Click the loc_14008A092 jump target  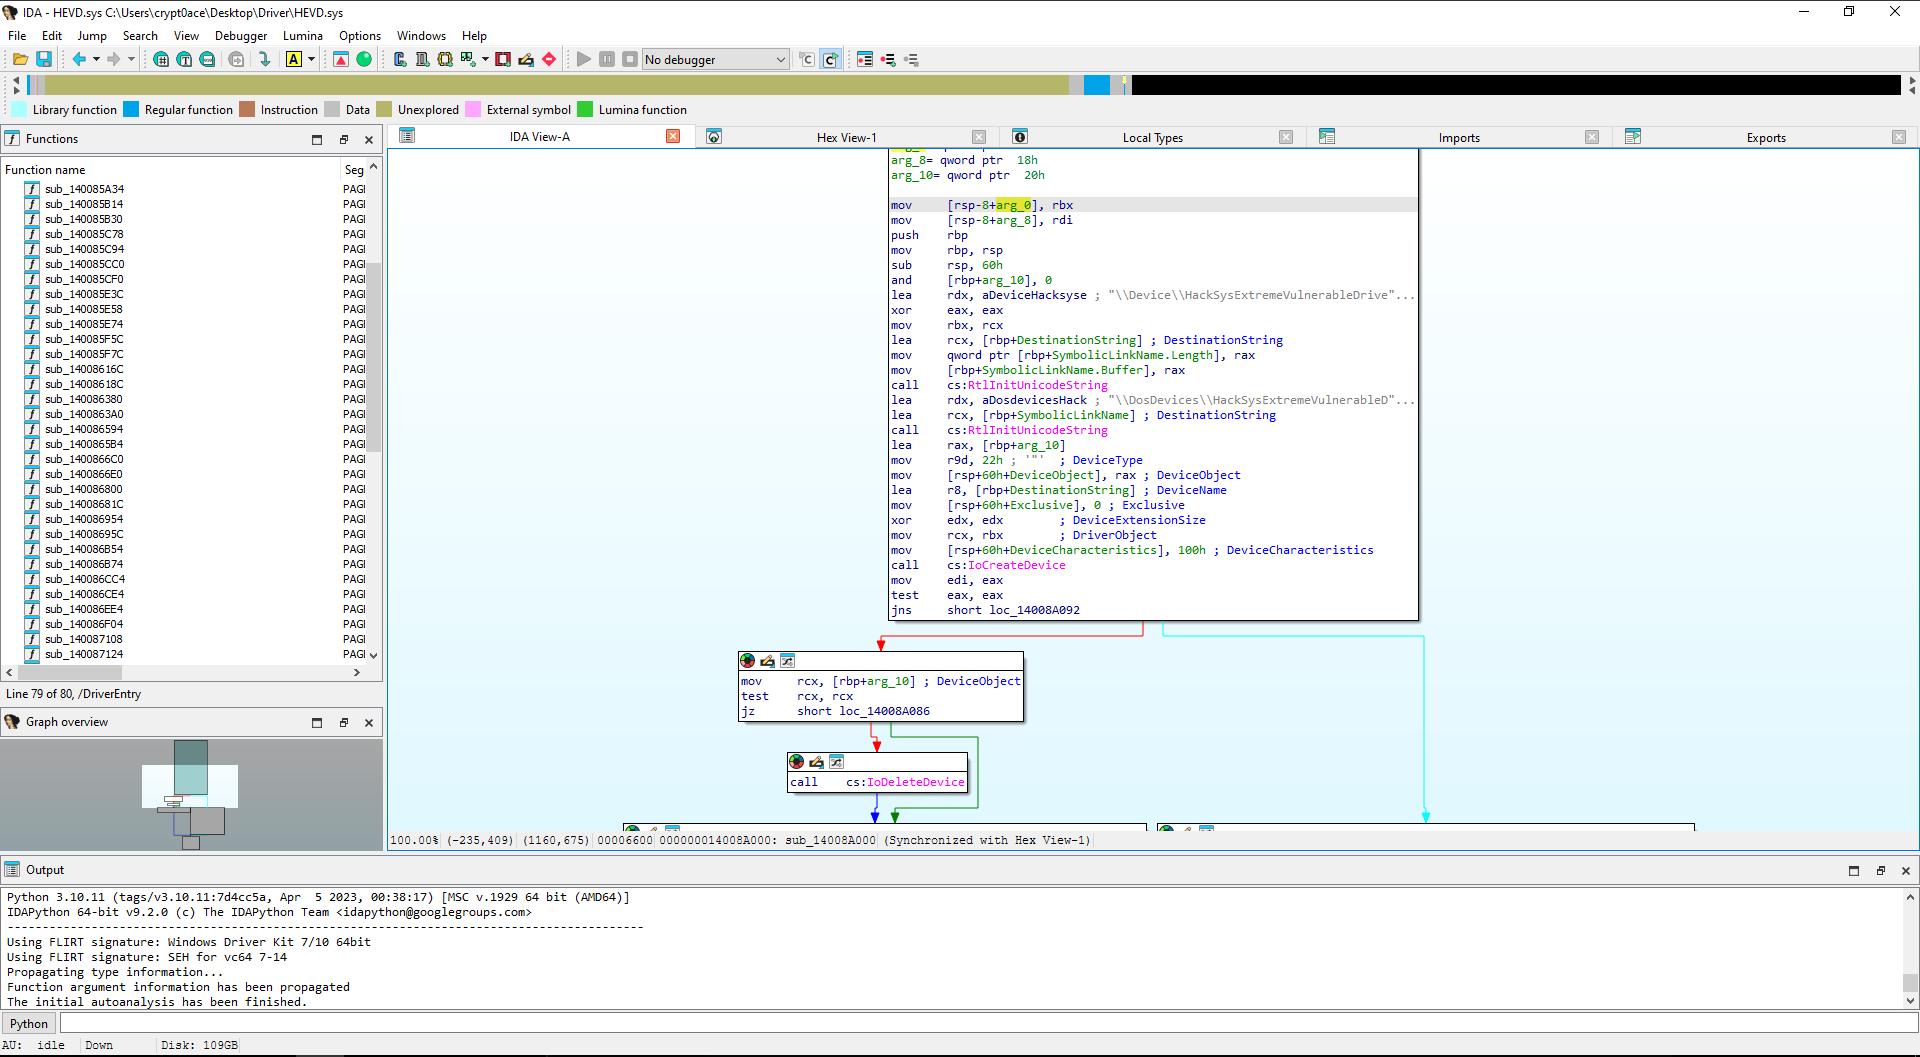1035,610
